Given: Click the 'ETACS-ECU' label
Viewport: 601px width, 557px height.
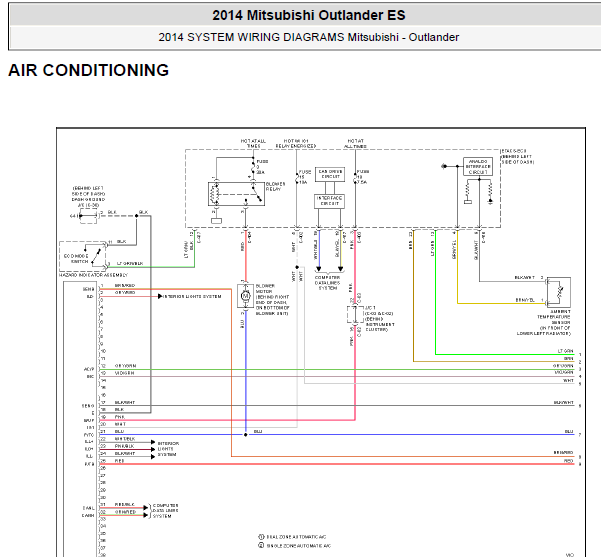Looking at the screenshot, I should [x=514, y=151].
